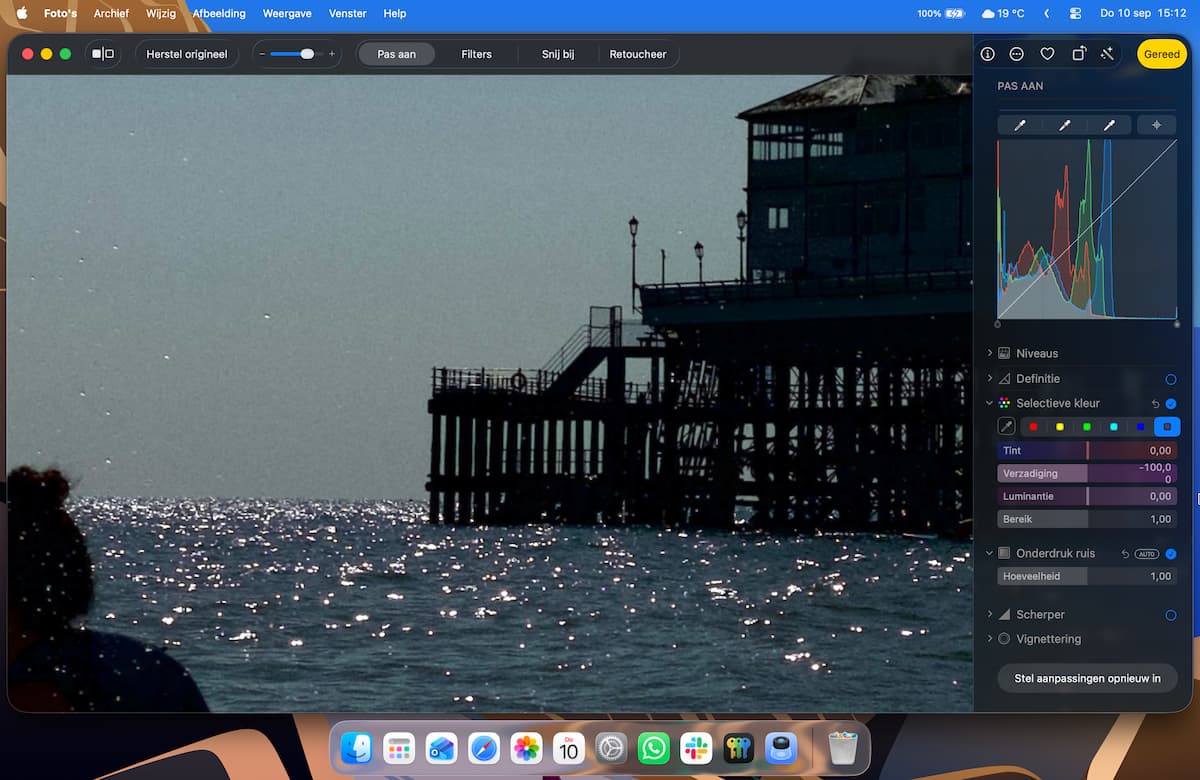Mark the photo as favorite
Viewport: 1200px width, 780px height.
(1047, 54)
